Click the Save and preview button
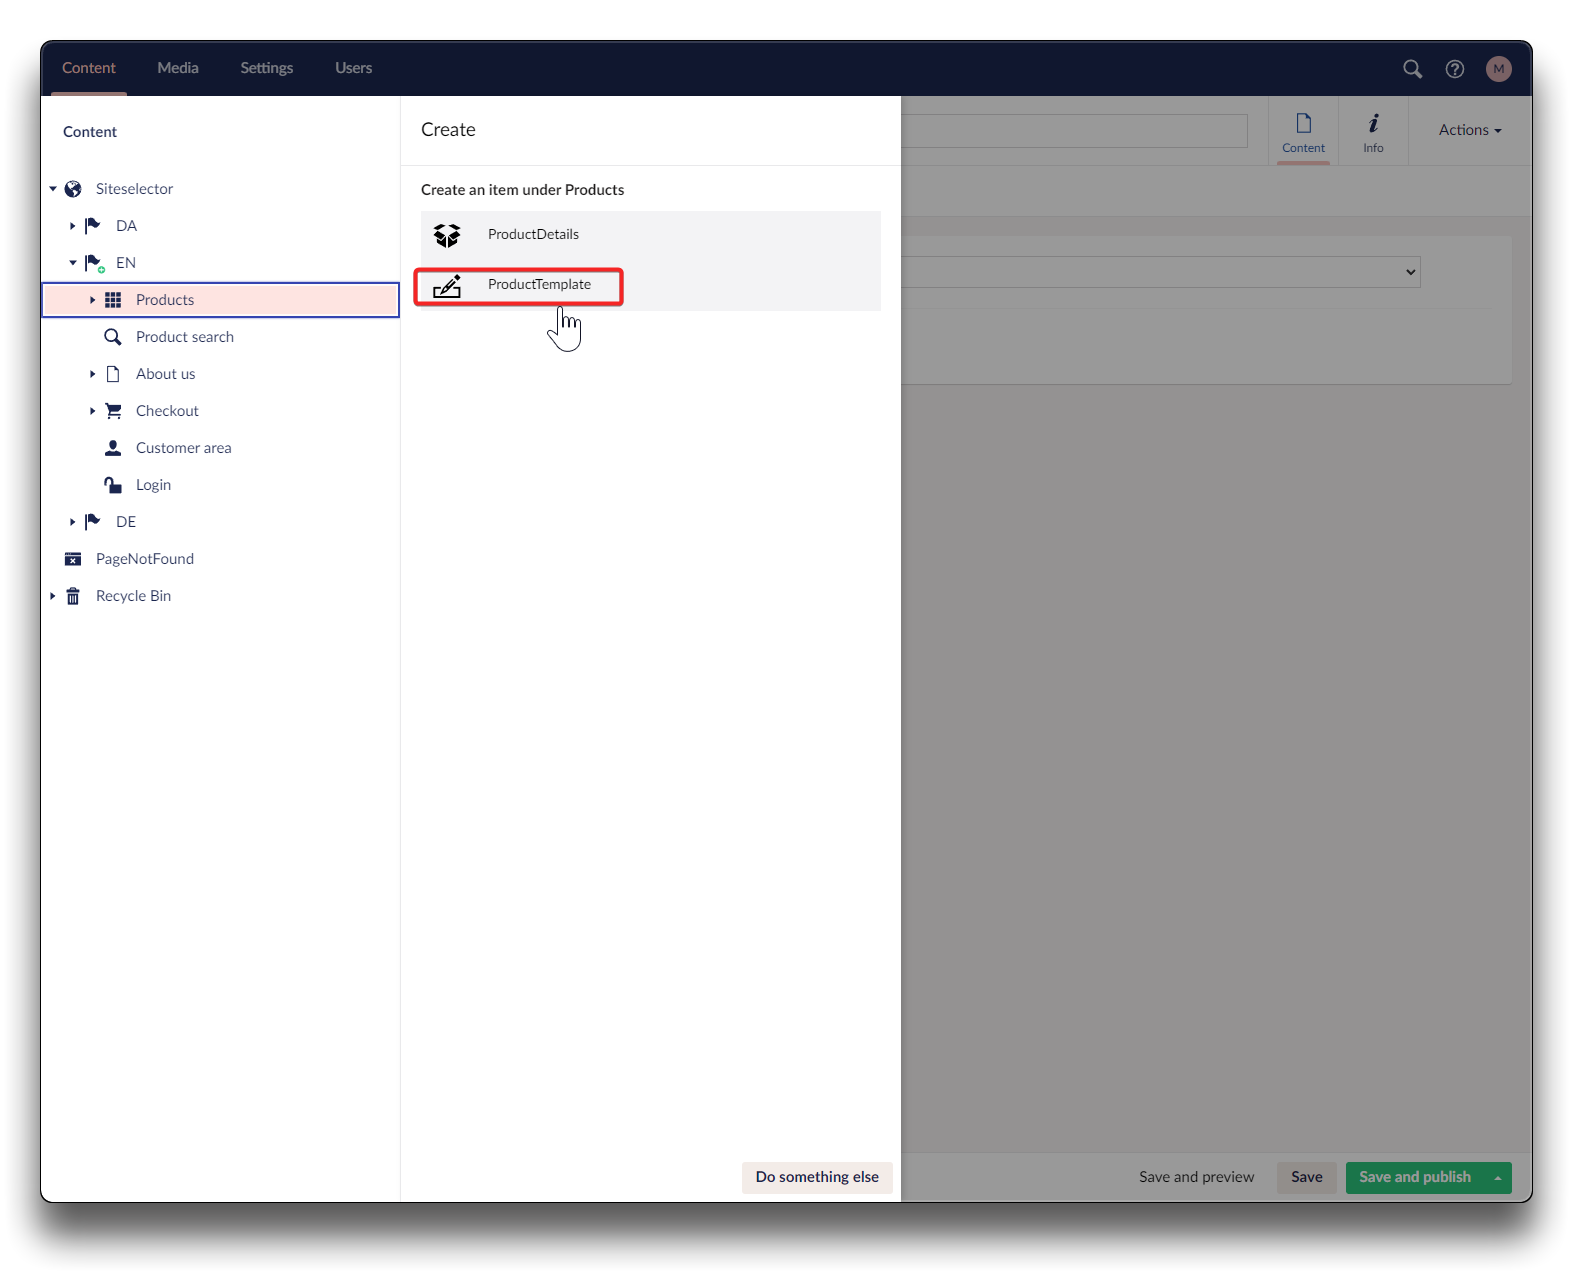Viewport: 1573px width, 1275px height. pyautogui.click(x=1196, y=1177)
